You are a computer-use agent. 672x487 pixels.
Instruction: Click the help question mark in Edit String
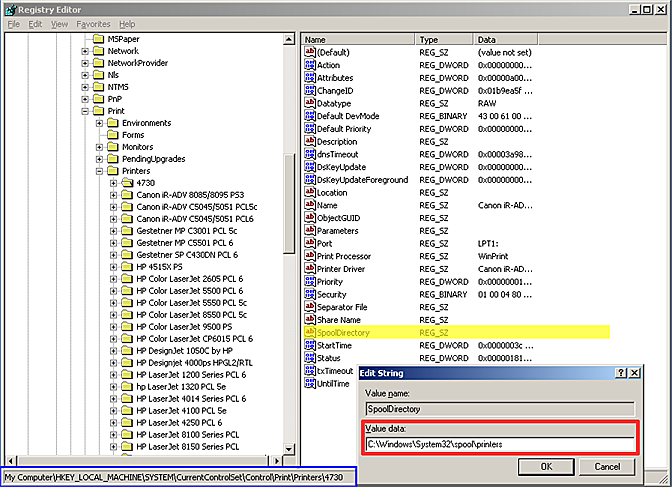(x=621, y=373)
